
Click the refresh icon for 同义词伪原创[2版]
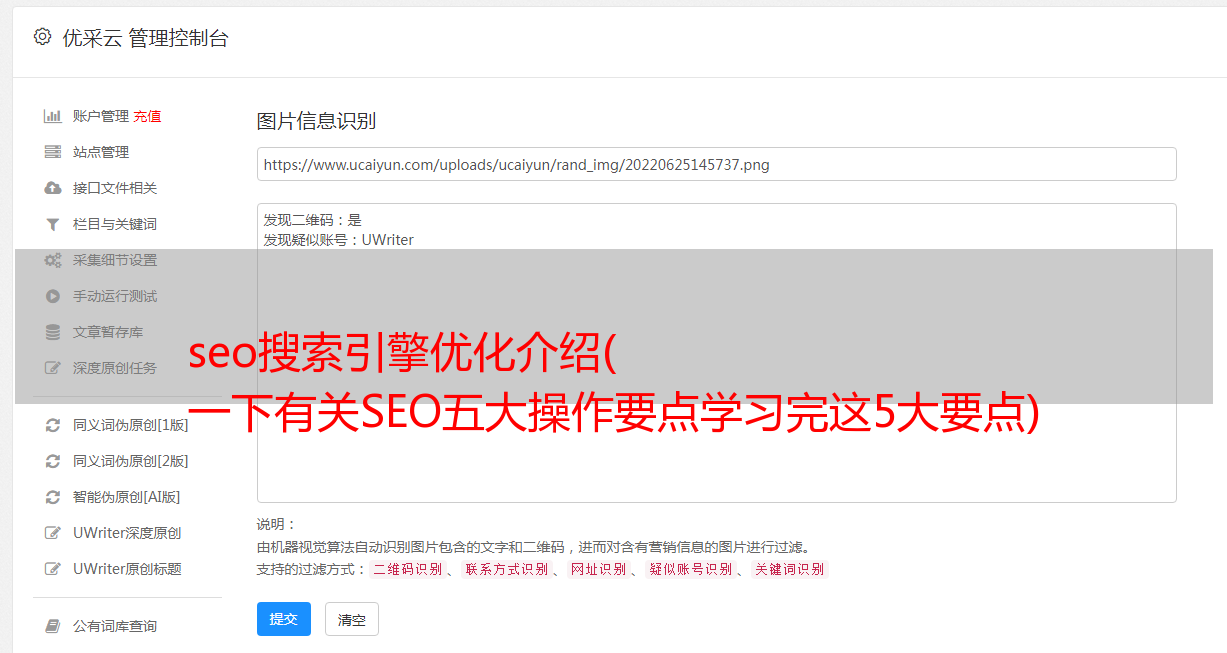pos(53,461)
